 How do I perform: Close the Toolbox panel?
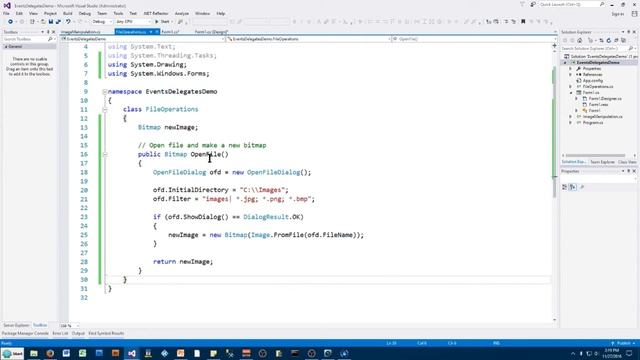tap(53, 32)
